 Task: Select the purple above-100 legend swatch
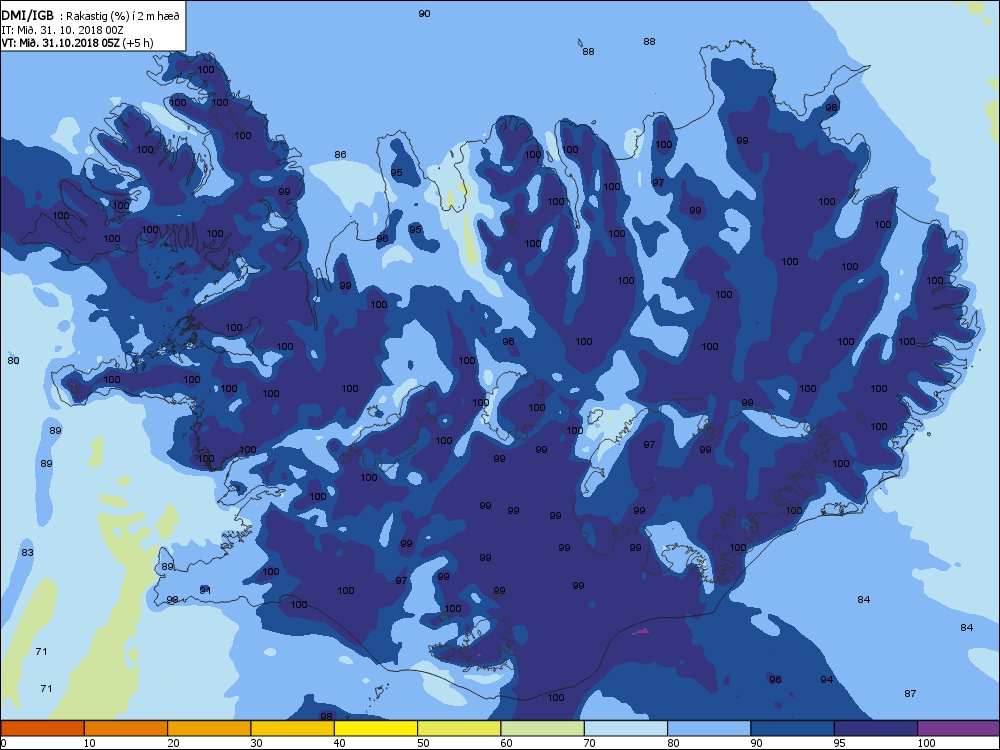click(959, 728)
